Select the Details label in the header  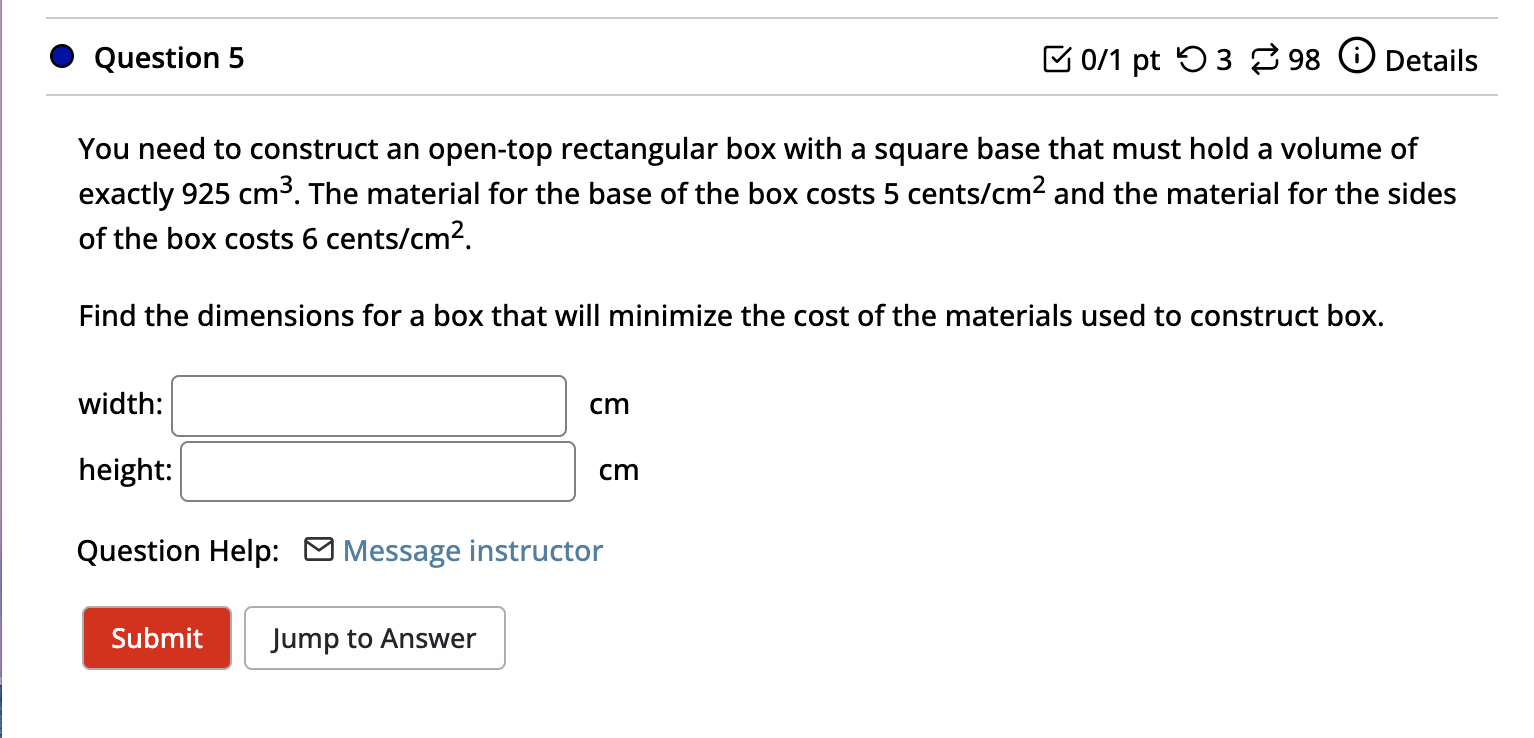click(x=1431, y=60)
